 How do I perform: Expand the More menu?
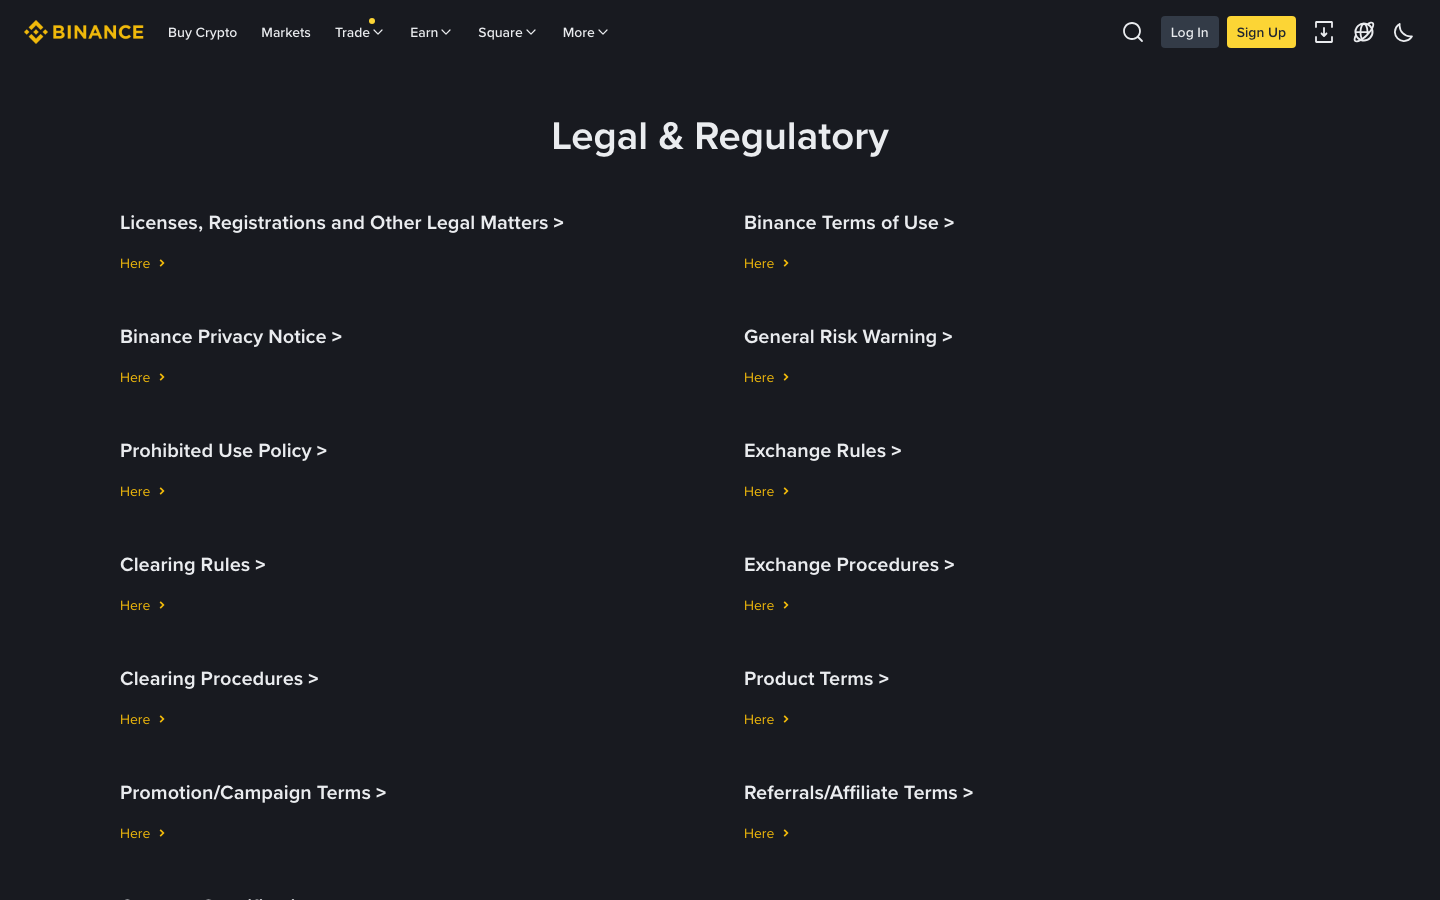tap(584, 32)
